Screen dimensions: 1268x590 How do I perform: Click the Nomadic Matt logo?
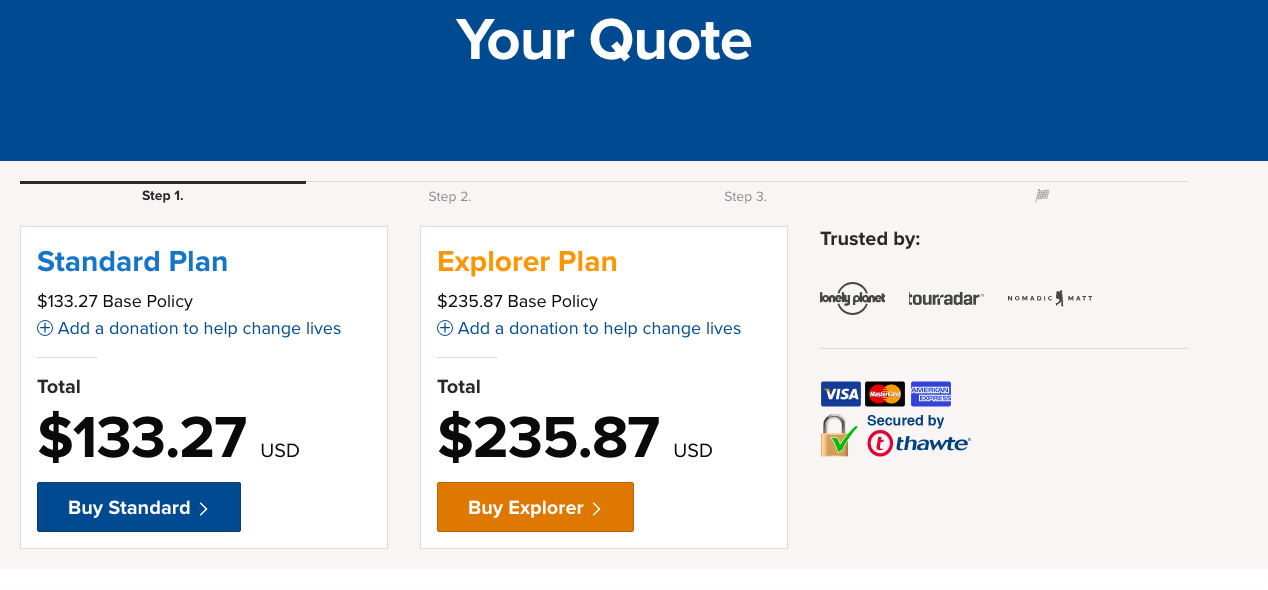[1049, 297]
